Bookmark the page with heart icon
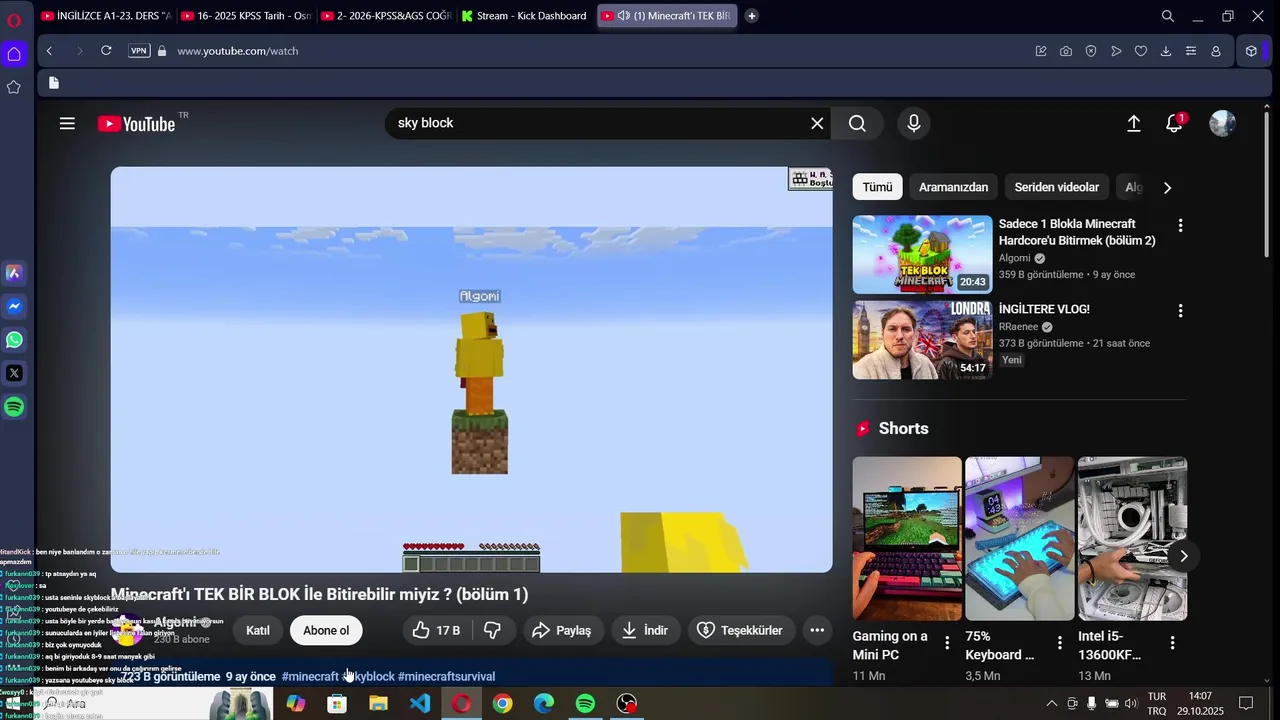1280x720 pixels. [1141, 51]
